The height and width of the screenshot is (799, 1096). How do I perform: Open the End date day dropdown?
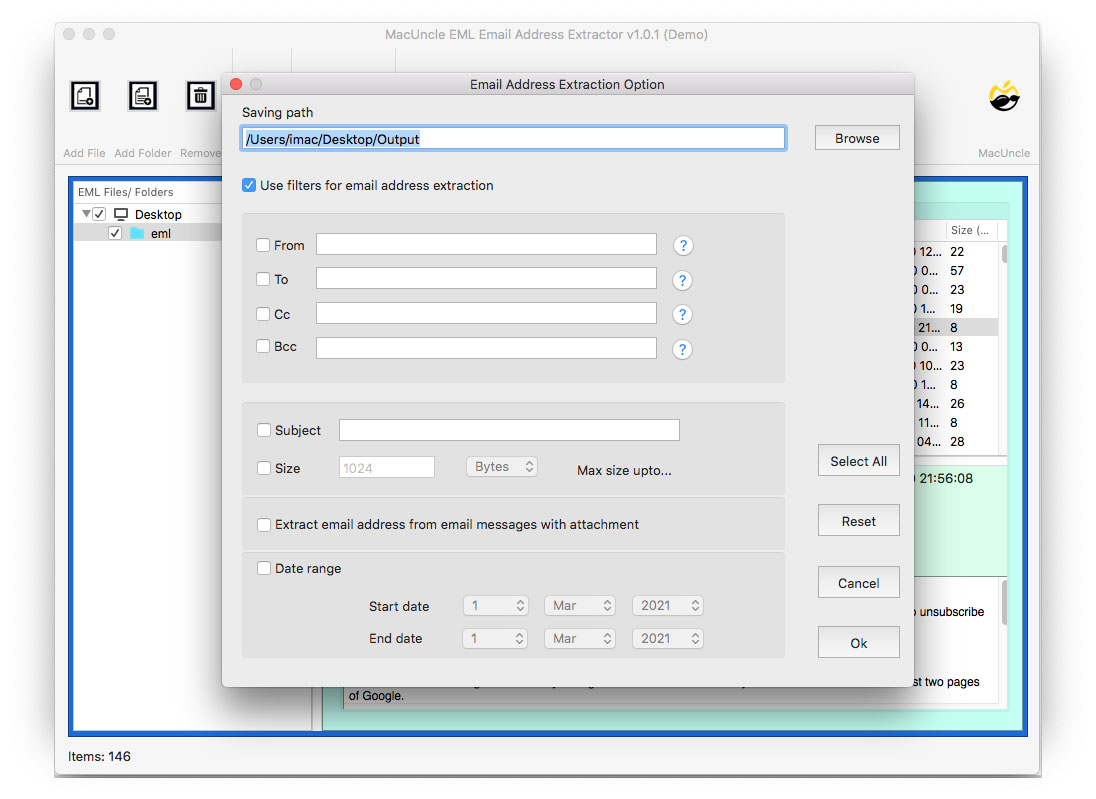(495, 638)
